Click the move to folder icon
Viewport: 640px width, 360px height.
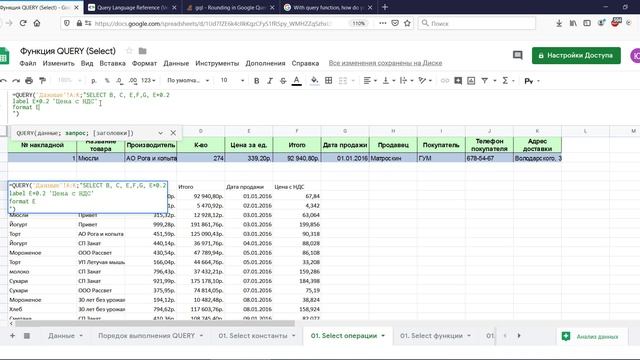point(142,51)
